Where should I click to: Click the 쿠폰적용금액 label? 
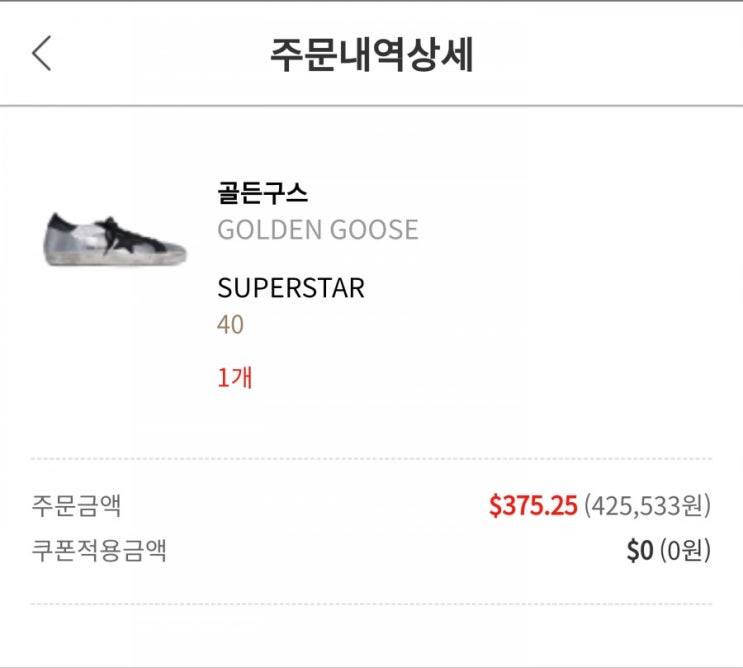tap(99, 550)
